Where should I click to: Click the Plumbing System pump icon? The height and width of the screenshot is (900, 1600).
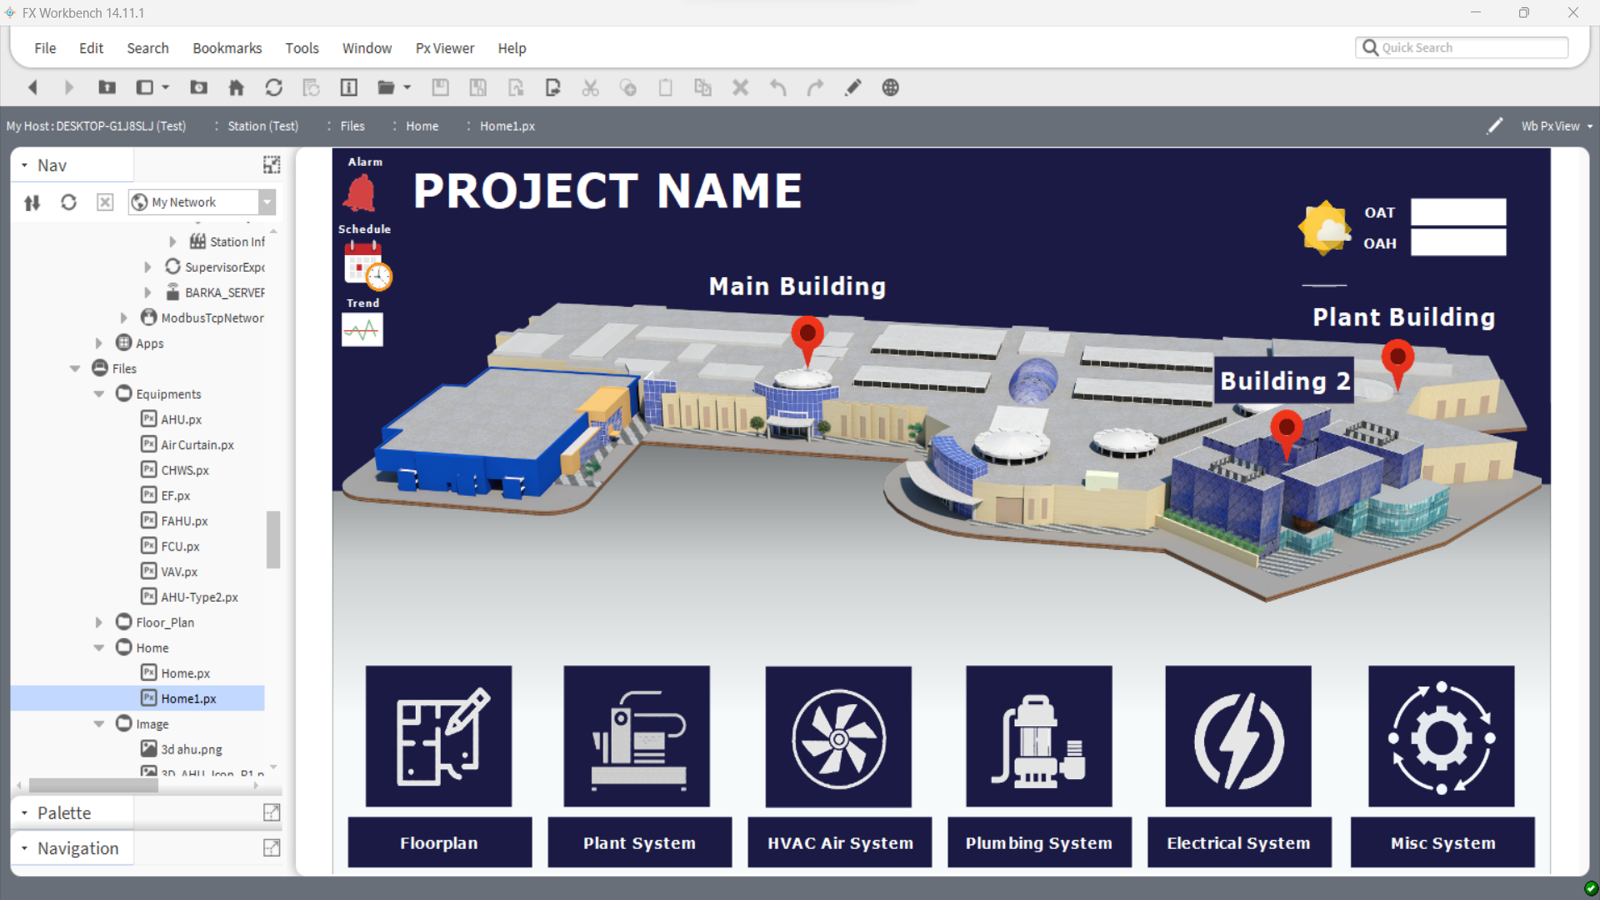1038,738
